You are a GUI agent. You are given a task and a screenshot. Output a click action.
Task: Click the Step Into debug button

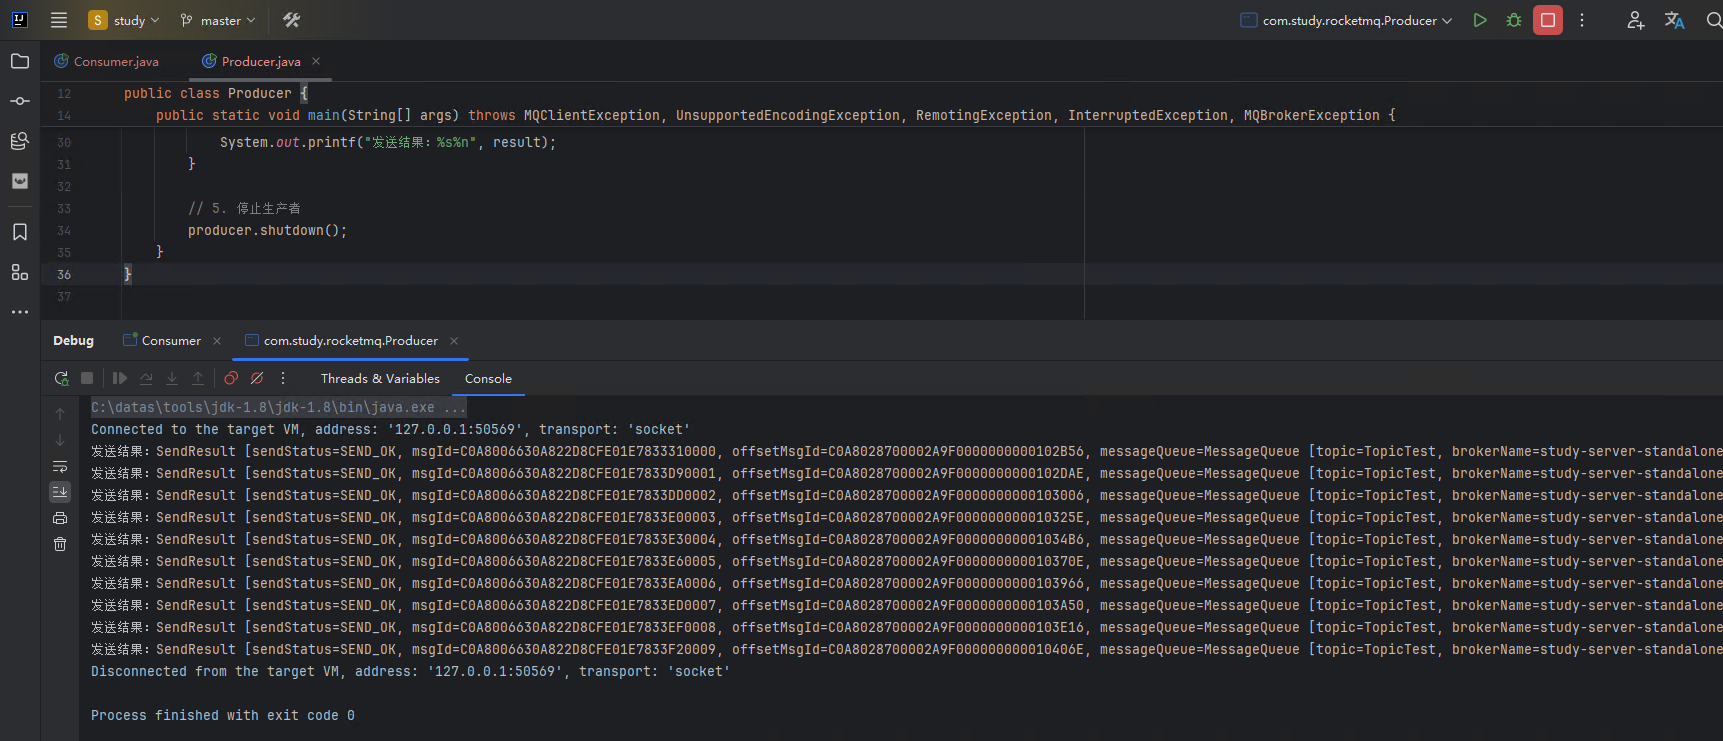pyautogui.click(x=172, y=378)
